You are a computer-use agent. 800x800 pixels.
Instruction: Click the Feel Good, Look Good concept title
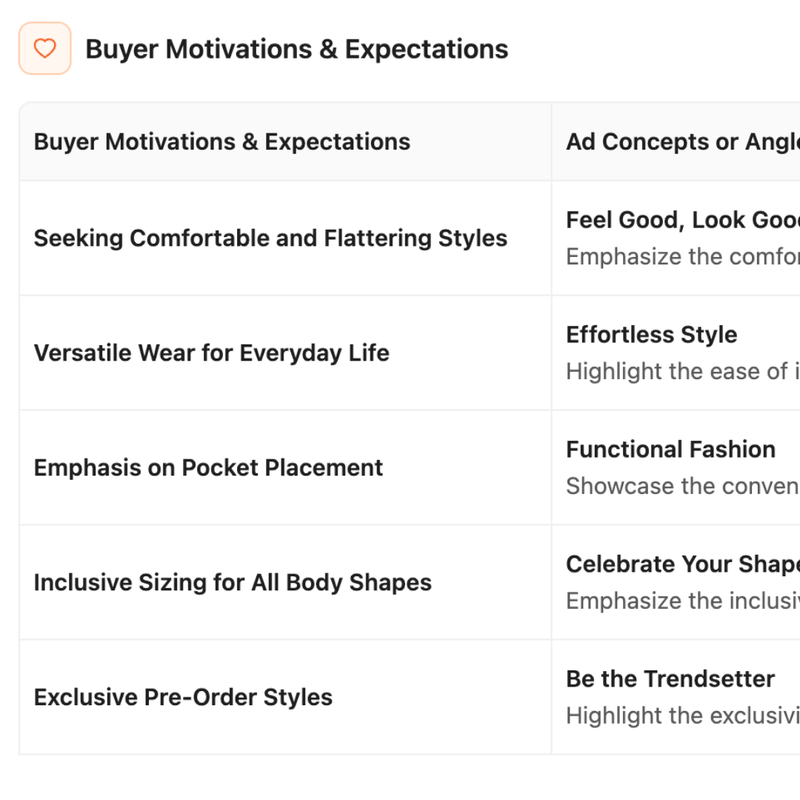[683, 220]
